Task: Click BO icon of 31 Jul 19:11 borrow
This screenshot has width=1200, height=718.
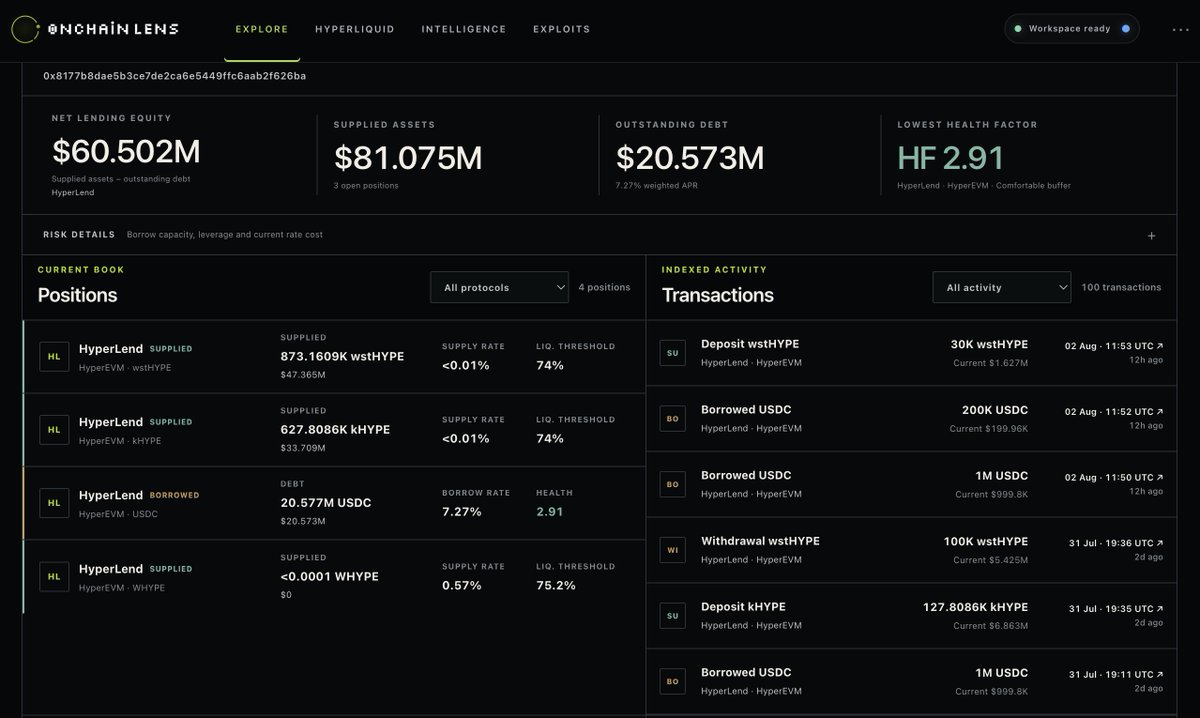Action: tap(673, 681)
